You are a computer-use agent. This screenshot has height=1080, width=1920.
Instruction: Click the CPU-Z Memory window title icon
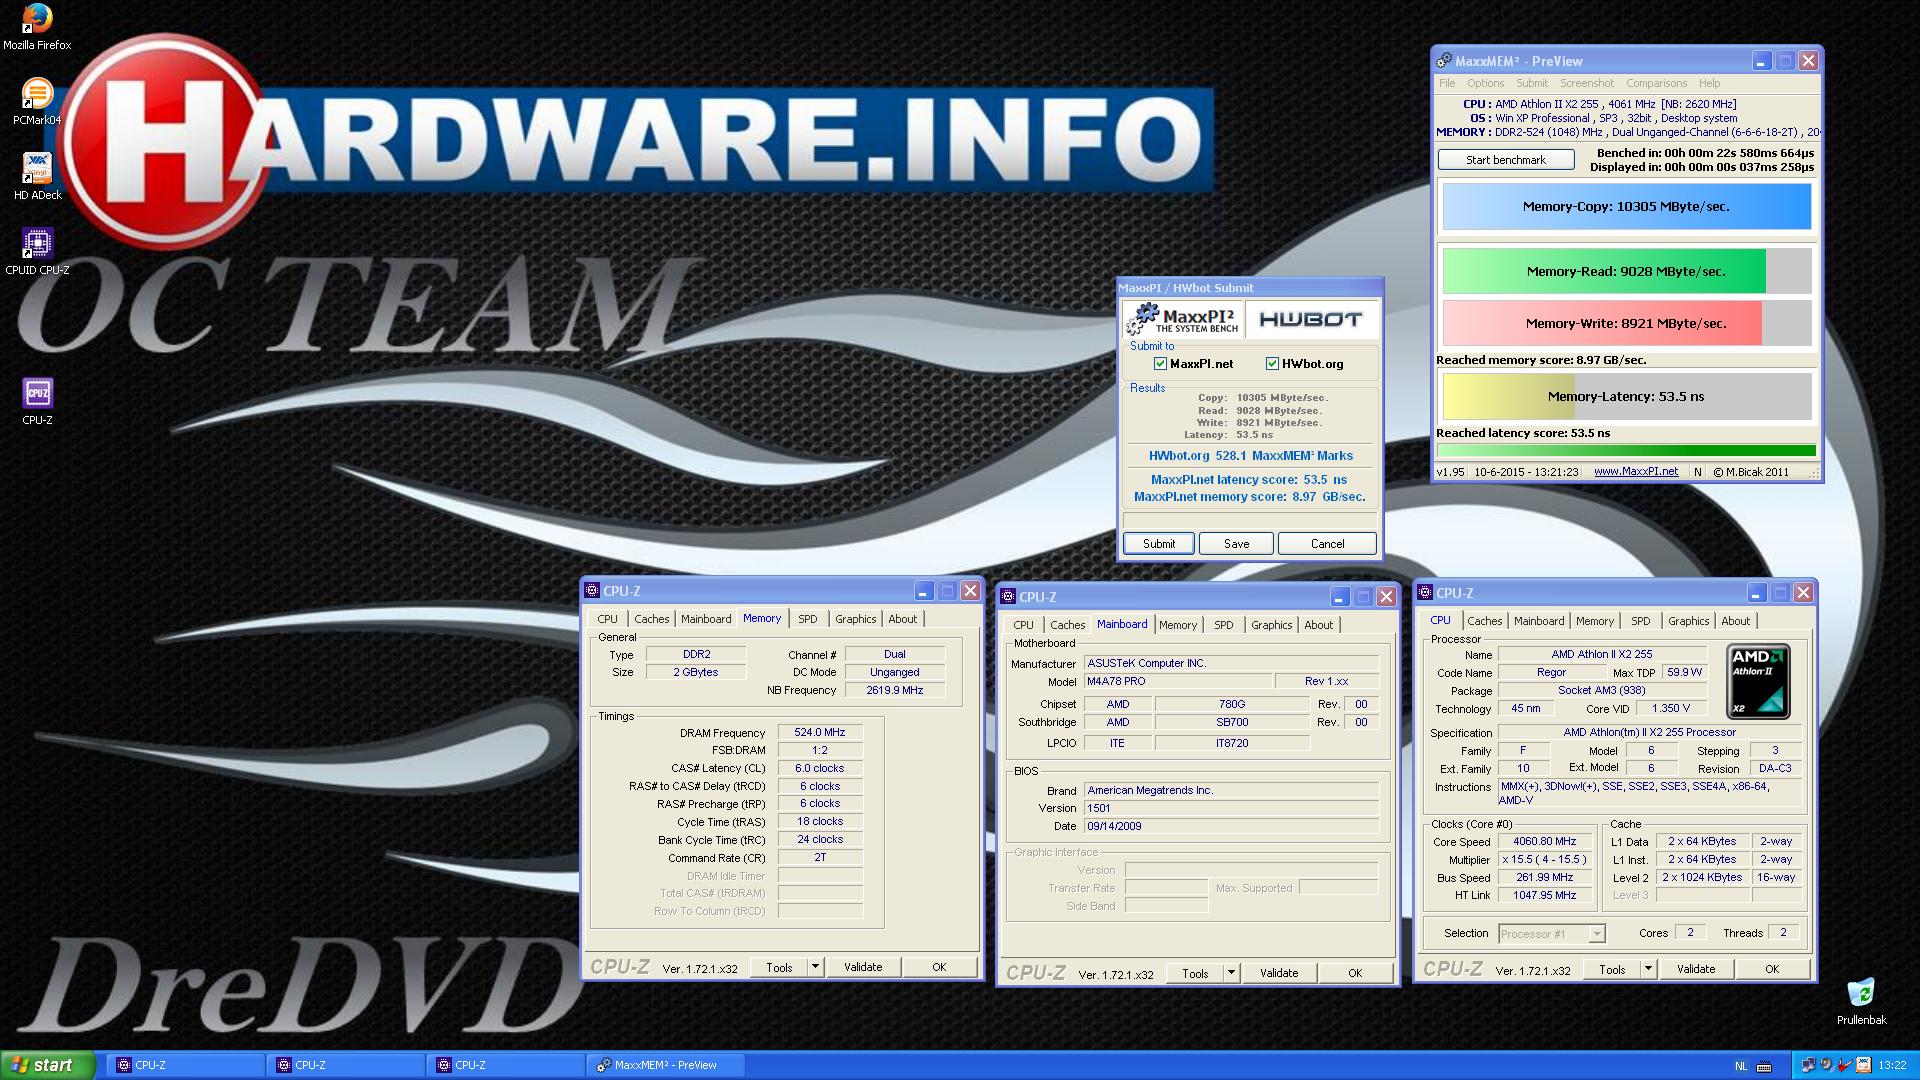[592, 591]
